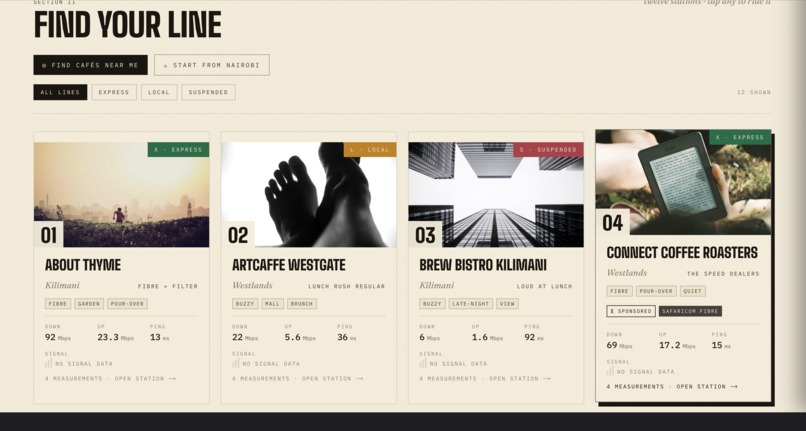Click Mall tag on Artcaffe Westgate card

272,303
